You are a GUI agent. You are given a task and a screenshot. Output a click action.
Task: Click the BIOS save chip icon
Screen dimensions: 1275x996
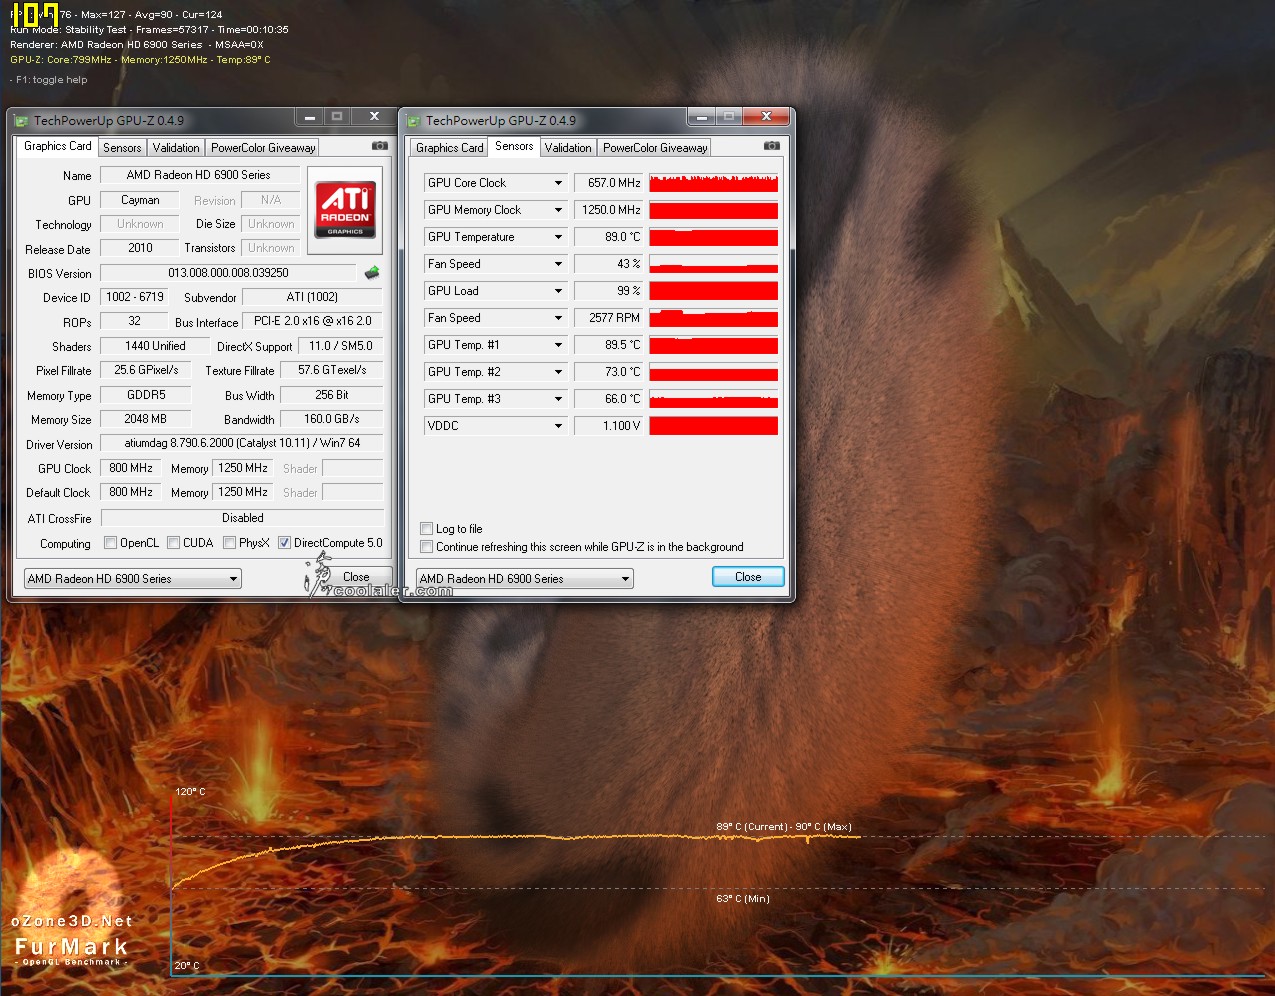pyautogui.click(x=372, y=272)
